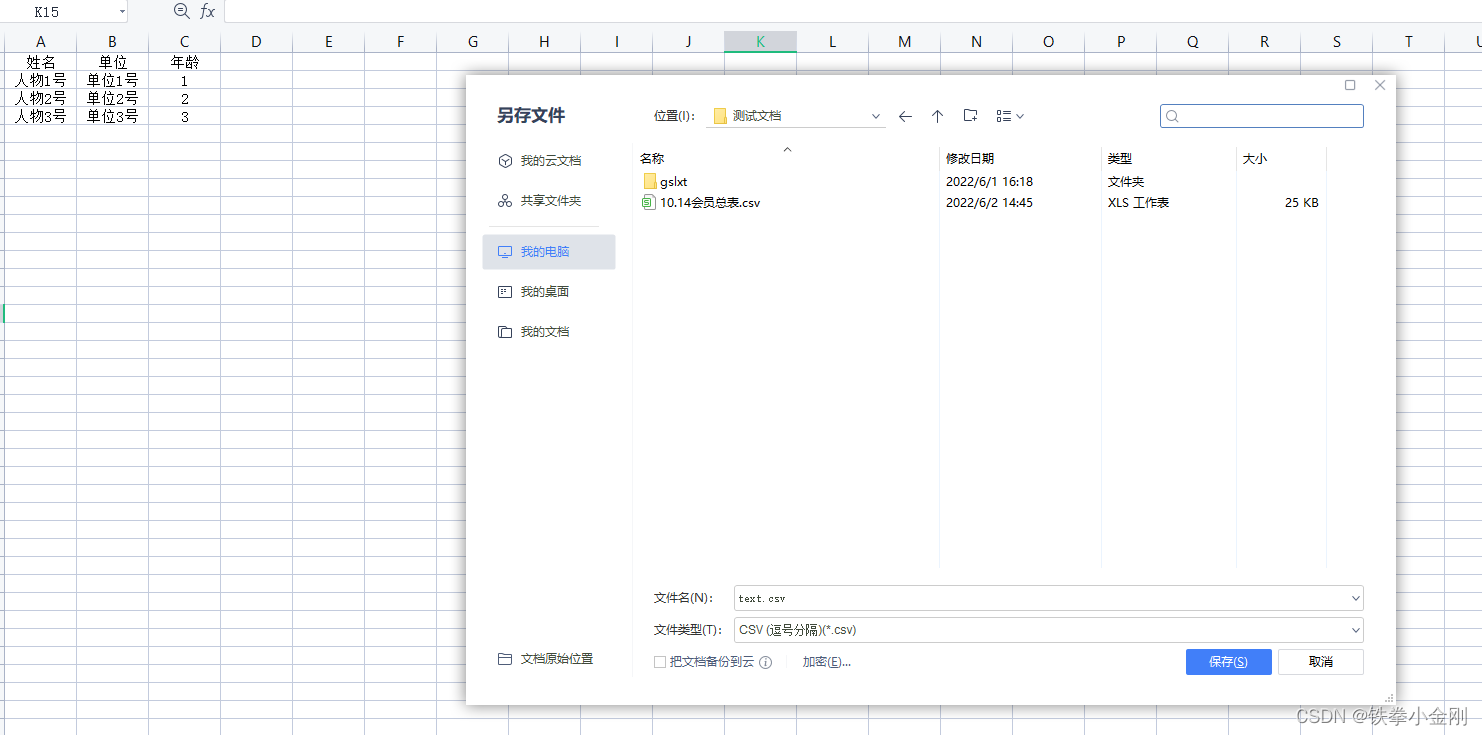Select column K header in the spreadsheet

[760, 41]
